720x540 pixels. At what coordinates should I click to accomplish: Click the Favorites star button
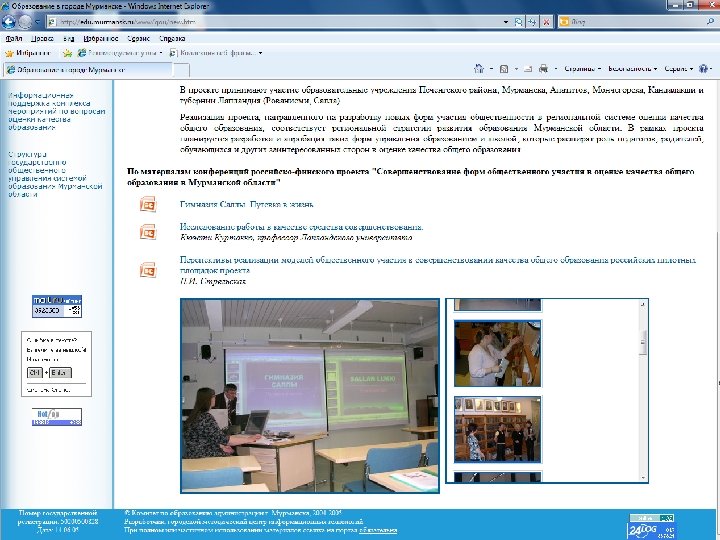pyautogui.click(x=28, y=53)
